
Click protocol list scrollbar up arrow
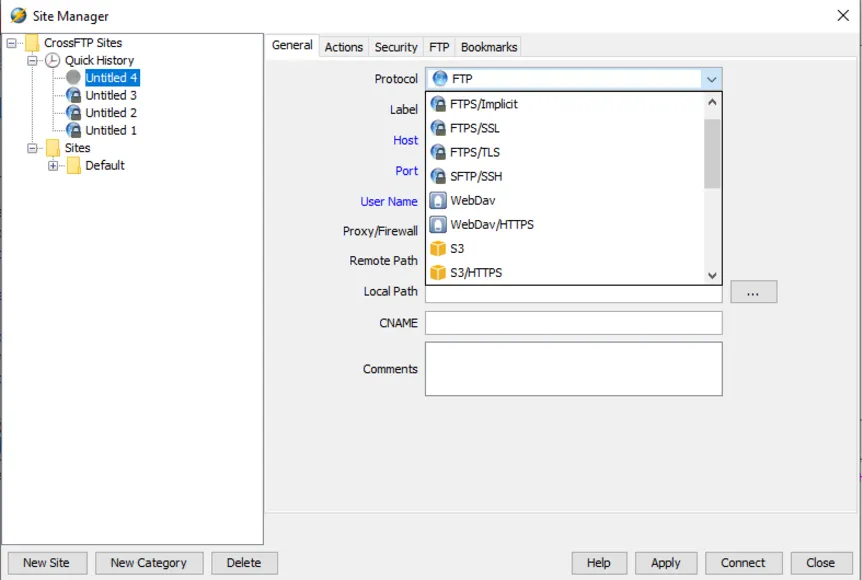coord(712,102)
